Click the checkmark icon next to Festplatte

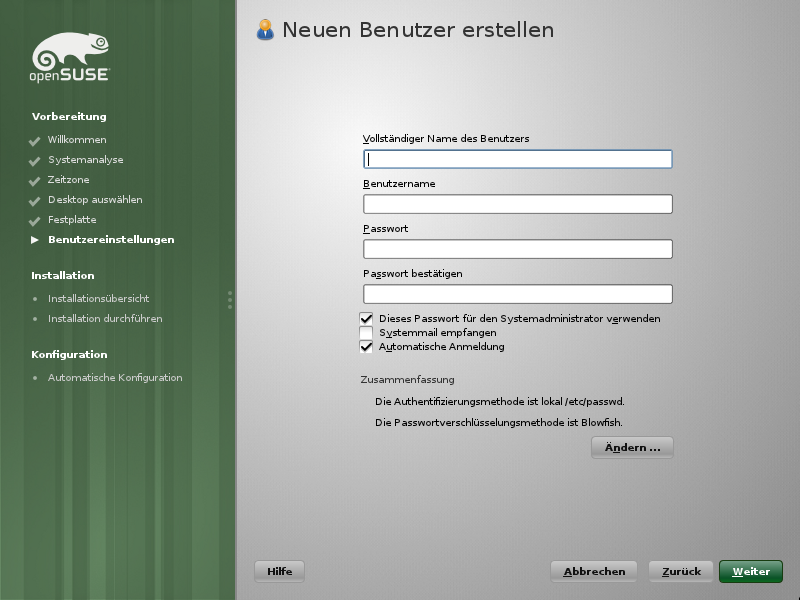click(35, 221)
